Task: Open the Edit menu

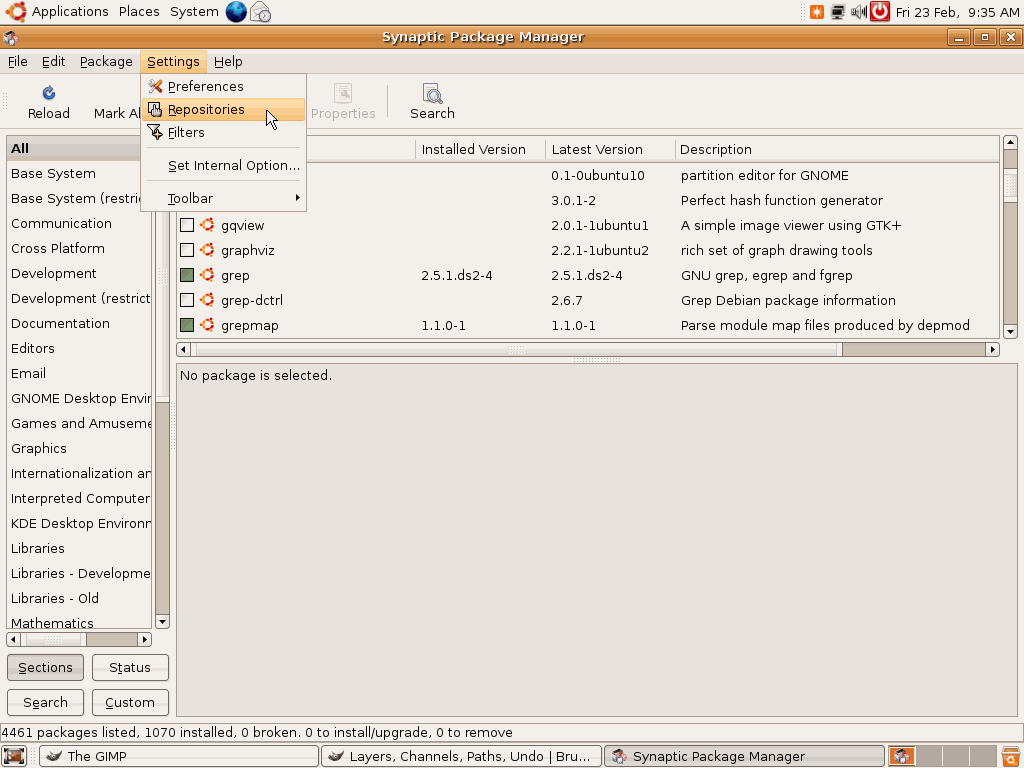Action: (x=54, y=61)
